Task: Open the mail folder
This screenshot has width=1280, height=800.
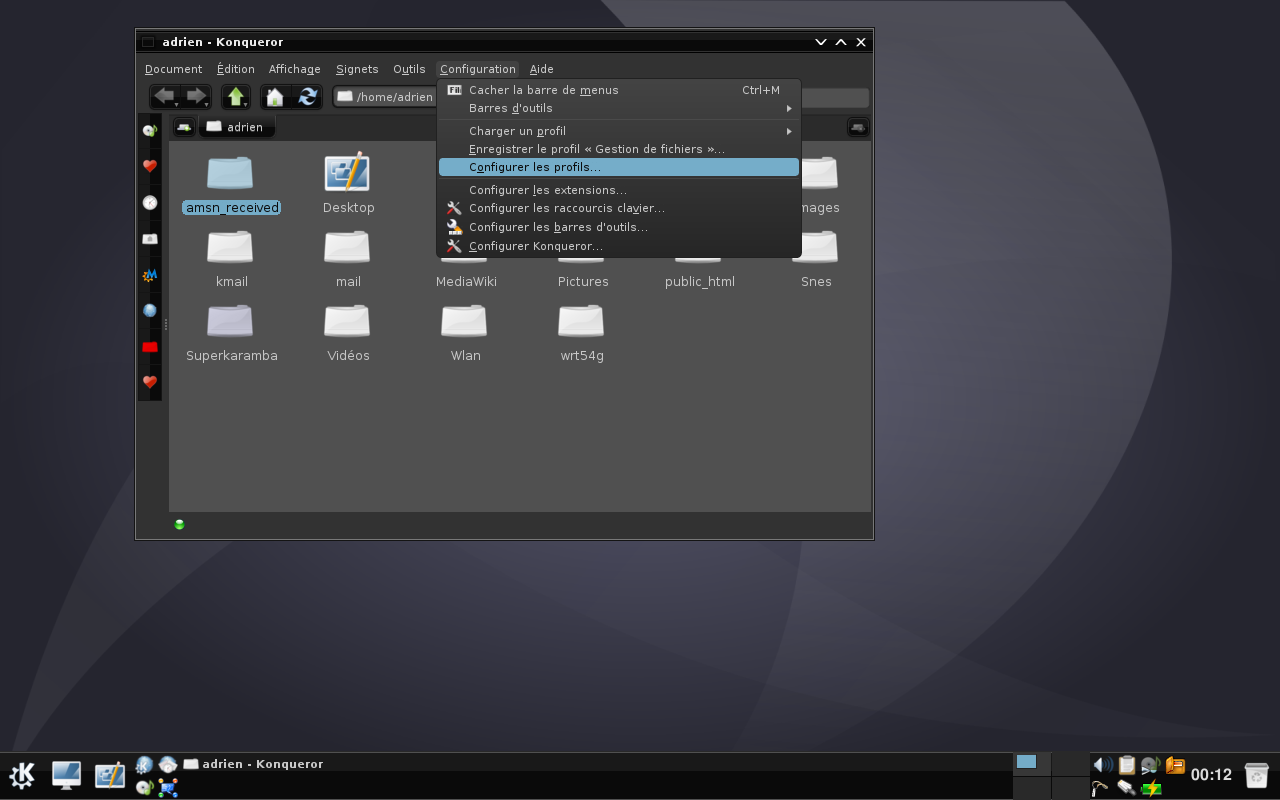Action: point(348,258)
